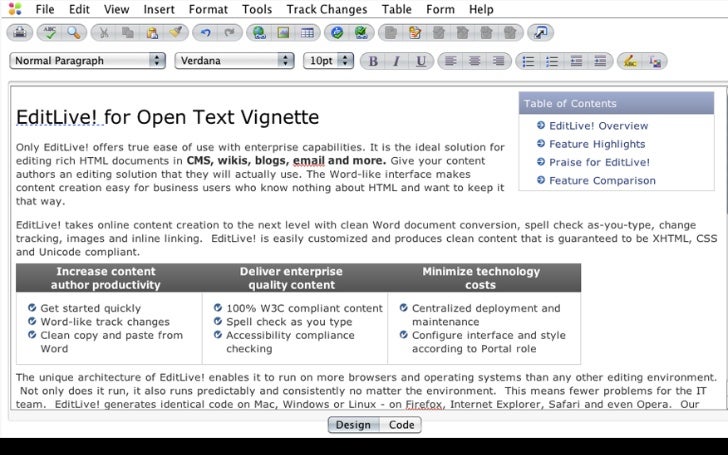Center align the text
Image resolution: width=728 pixels, height=455 pixels.
coord(474,61)
